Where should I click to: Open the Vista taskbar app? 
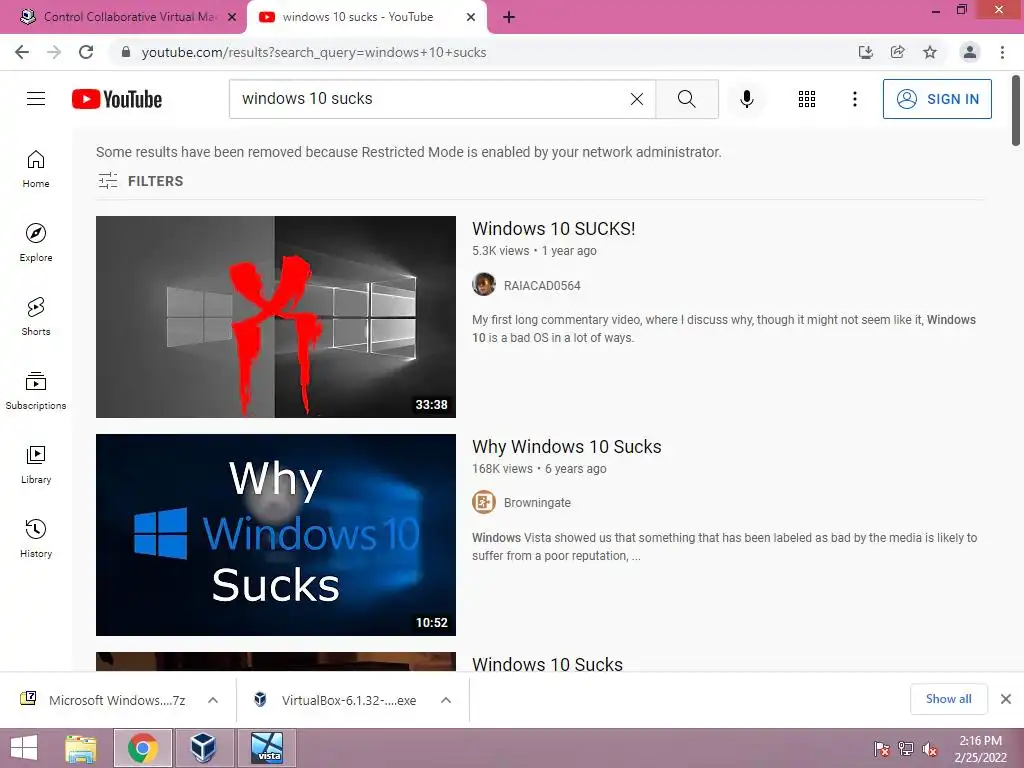[267, 748]
